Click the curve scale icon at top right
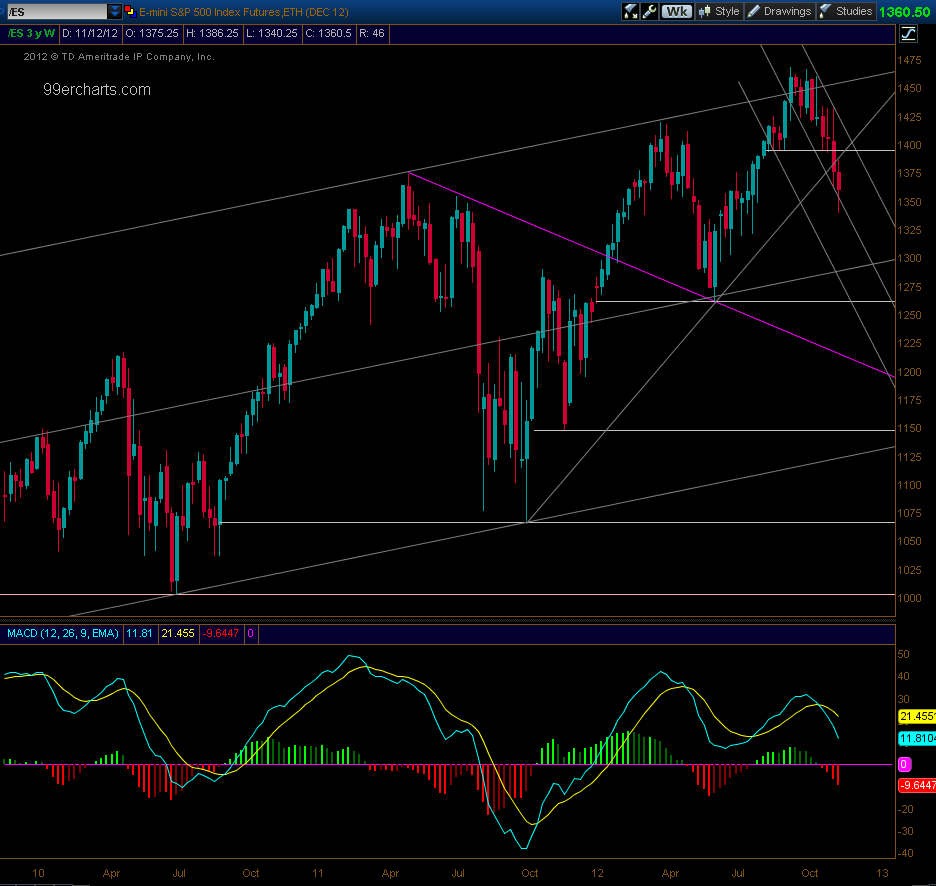Screen dimensions: 936x886 click(x=908, y=34)
